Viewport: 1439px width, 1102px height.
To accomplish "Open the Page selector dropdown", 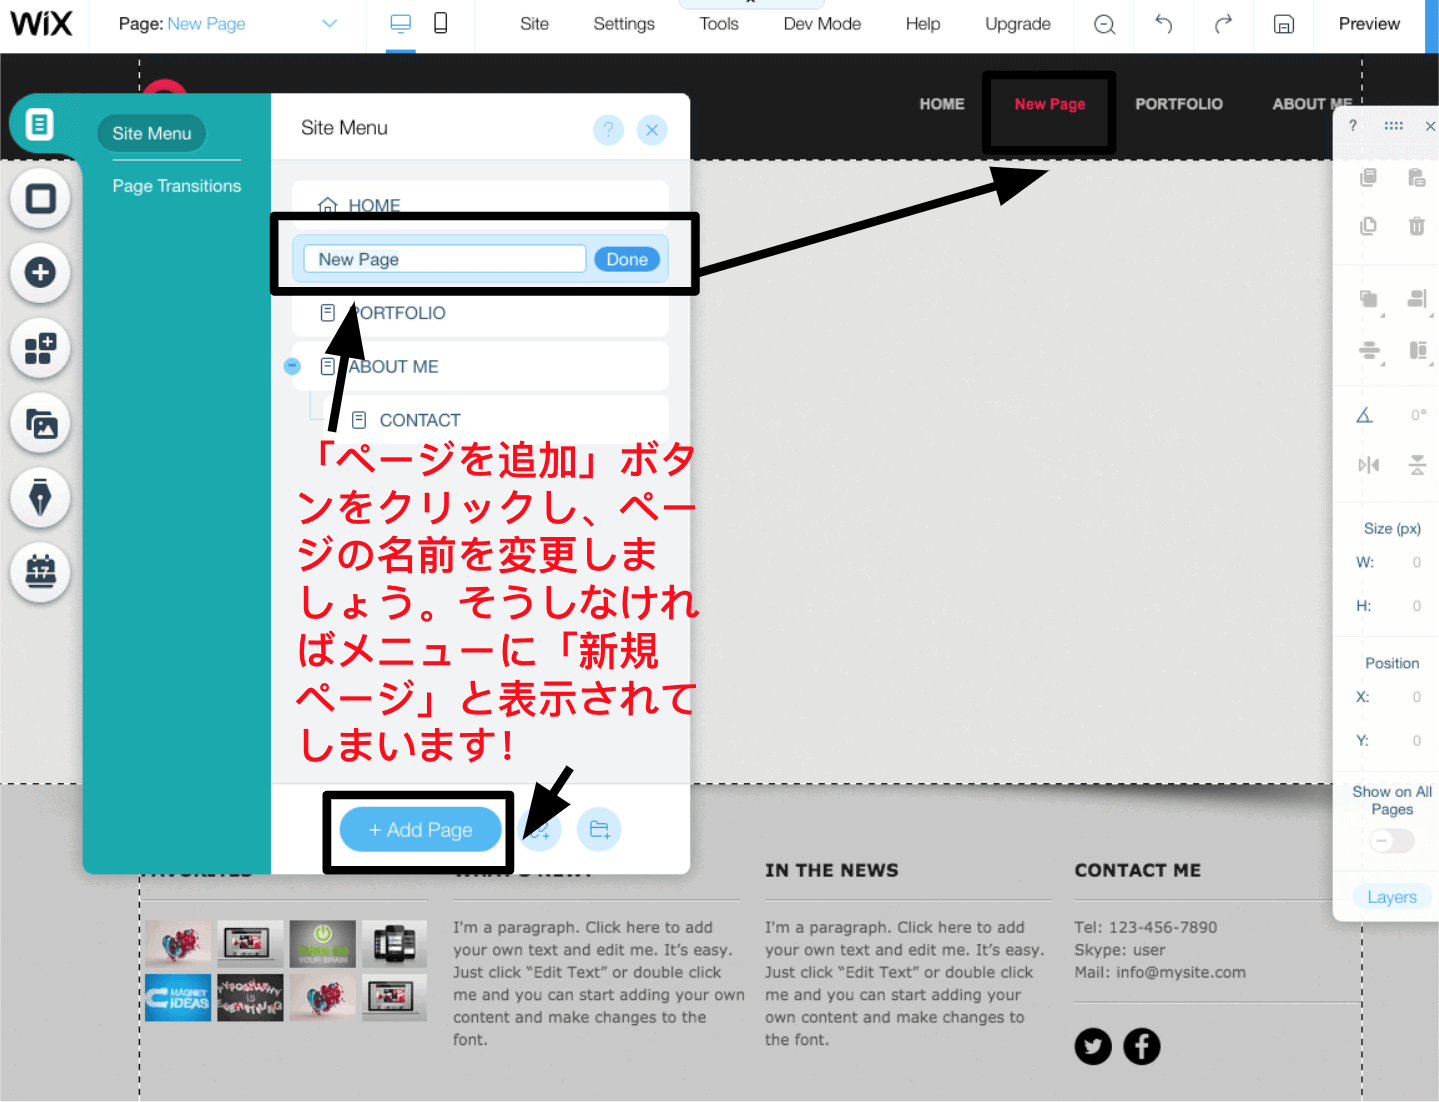I will [x=228, y=24].
